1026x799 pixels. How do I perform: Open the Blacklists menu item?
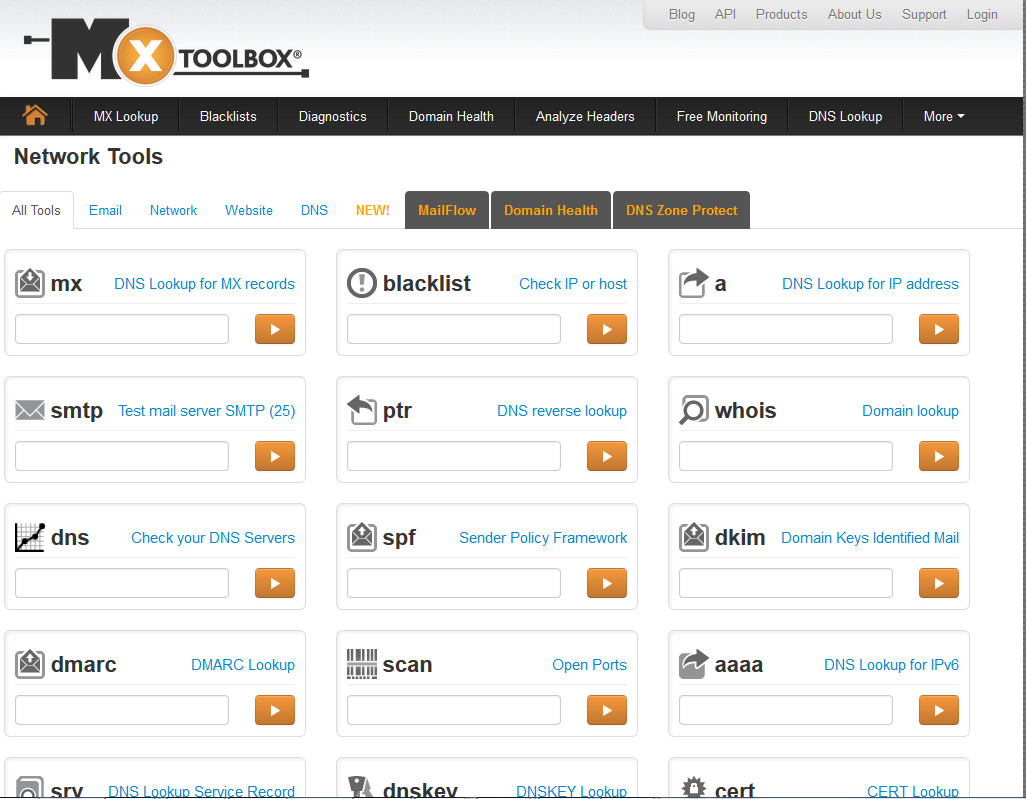[227, 116]
